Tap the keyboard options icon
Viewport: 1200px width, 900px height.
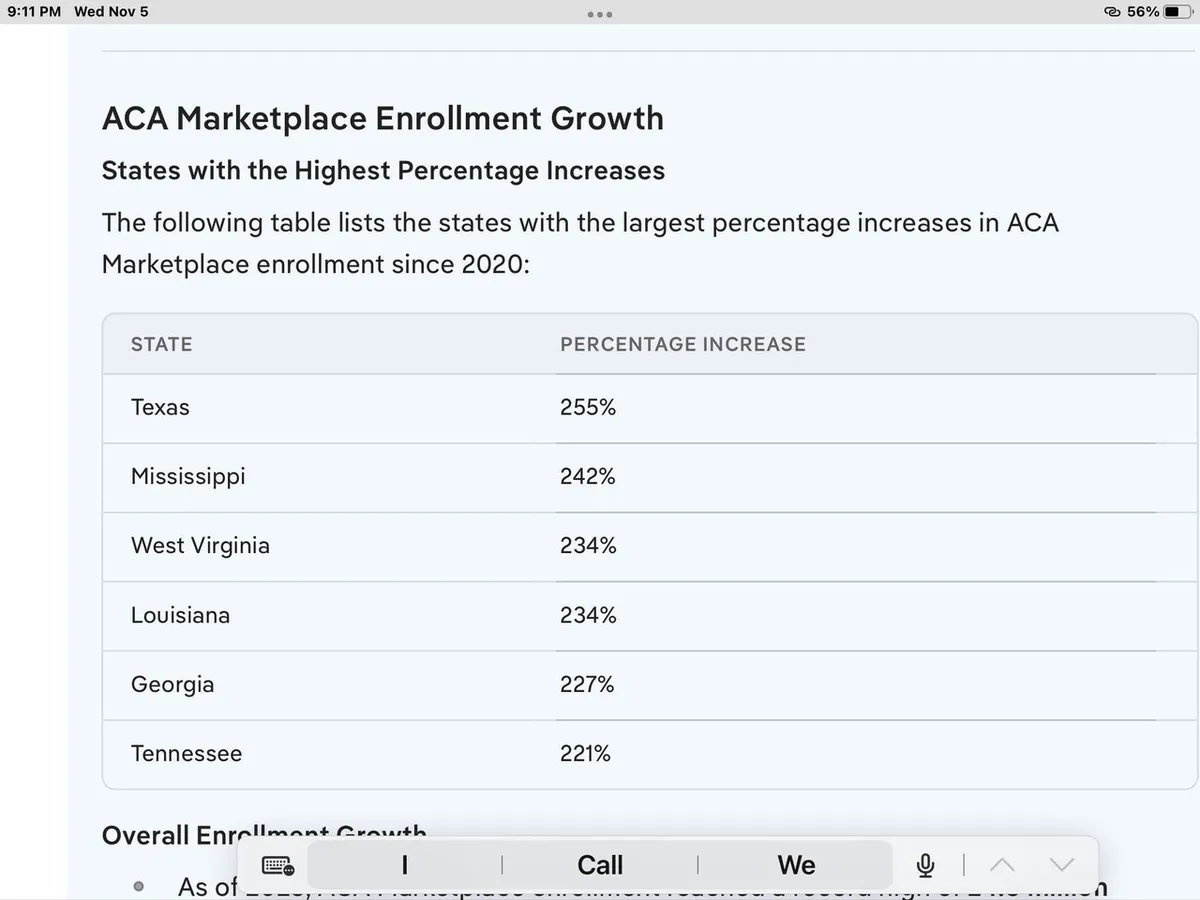click(277, 865)
